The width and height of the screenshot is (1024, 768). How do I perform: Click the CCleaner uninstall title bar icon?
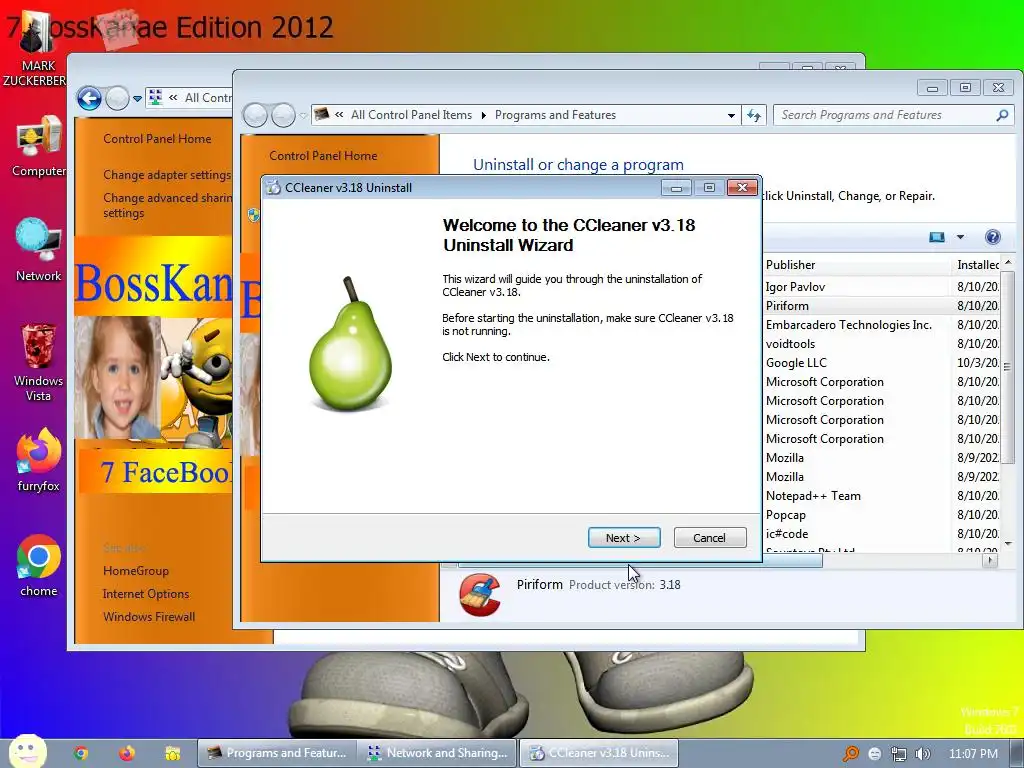click(x=274, y=187)
